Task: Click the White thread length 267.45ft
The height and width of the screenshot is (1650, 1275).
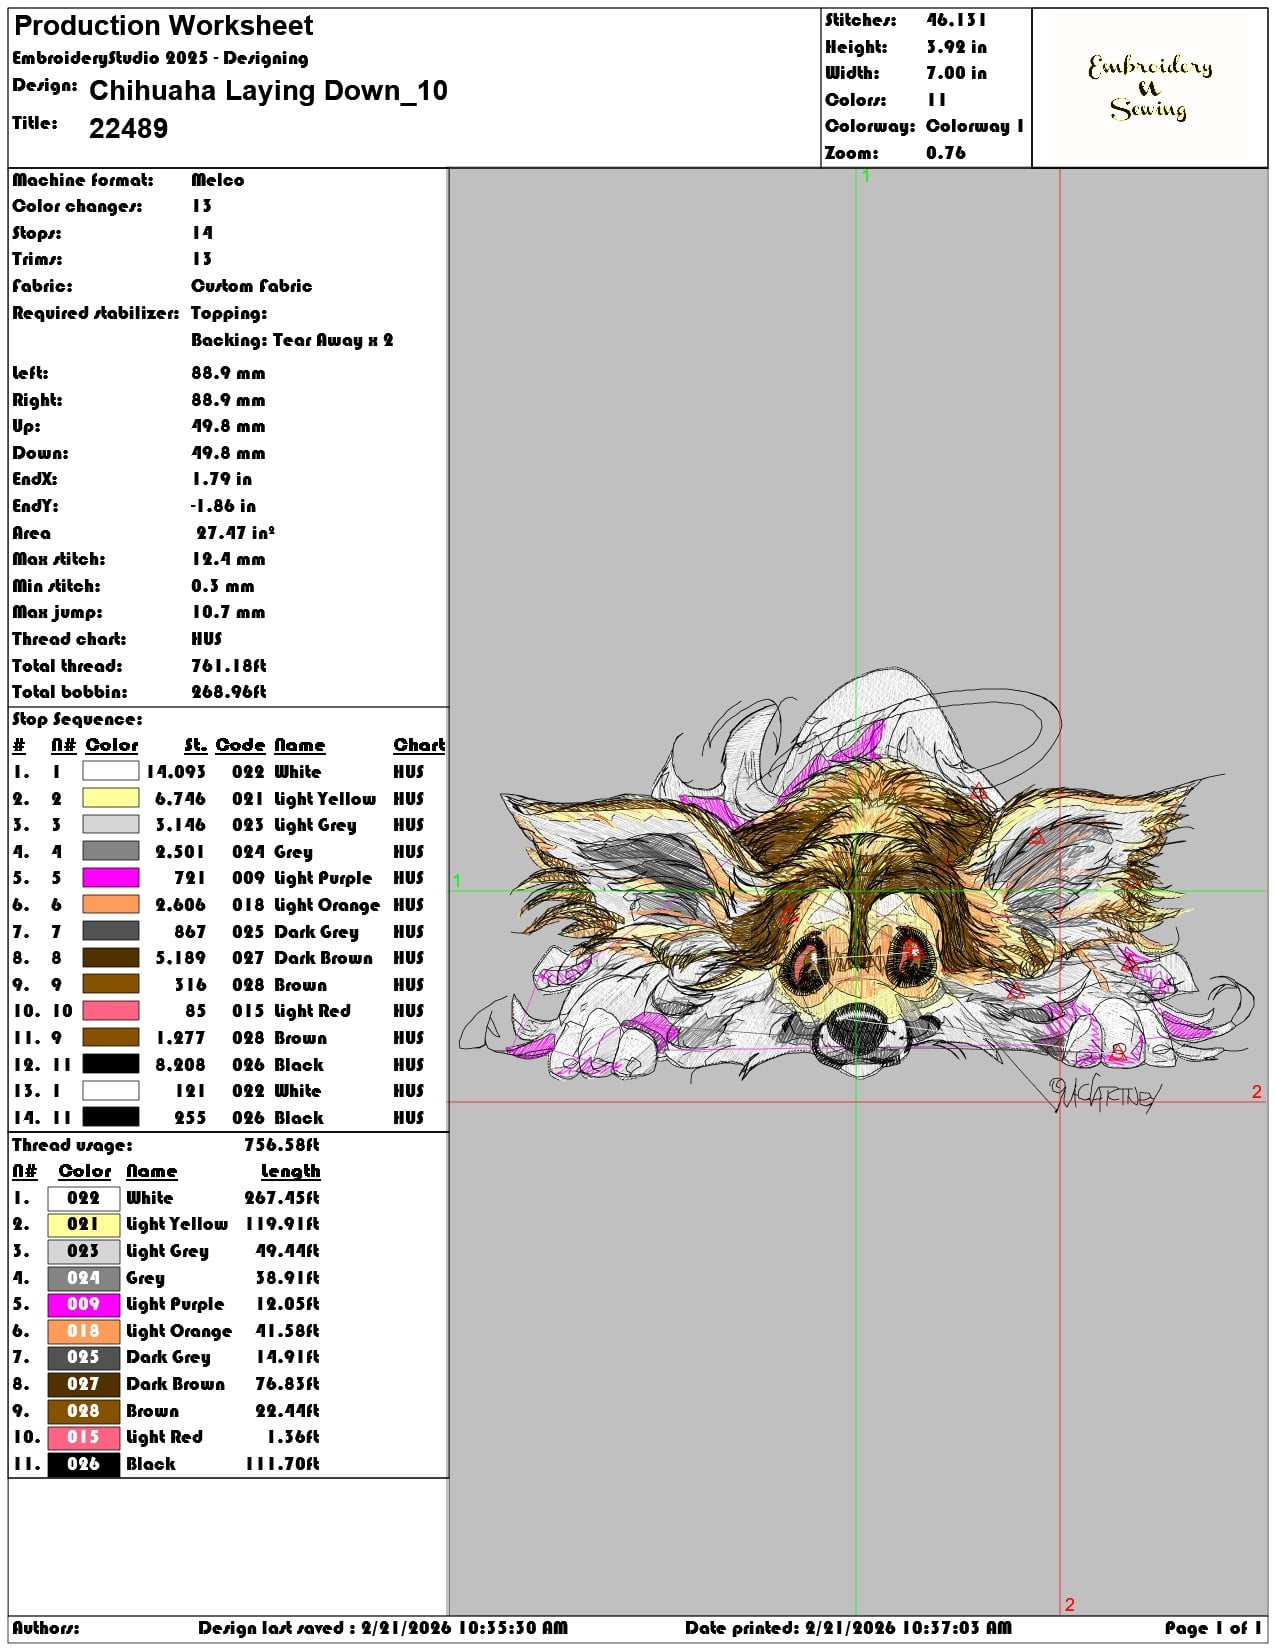Action: pyautogui.click(x=282, y=1198)
